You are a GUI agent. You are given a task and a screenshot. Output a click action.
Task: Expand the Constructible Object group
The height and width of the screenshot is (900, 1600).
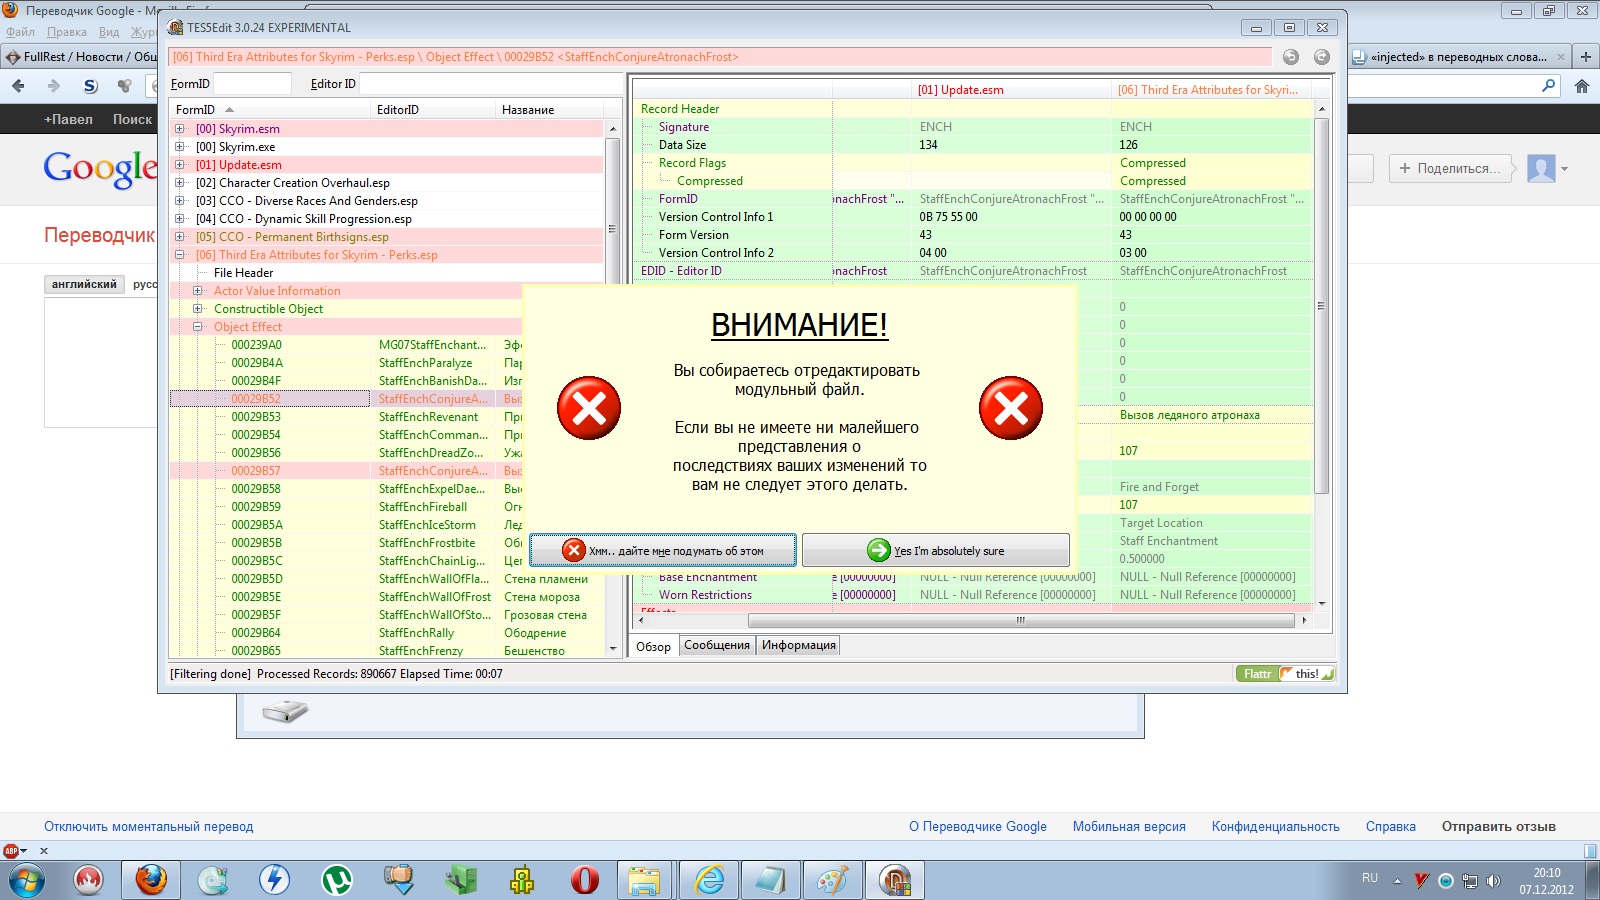click(198, 309)
